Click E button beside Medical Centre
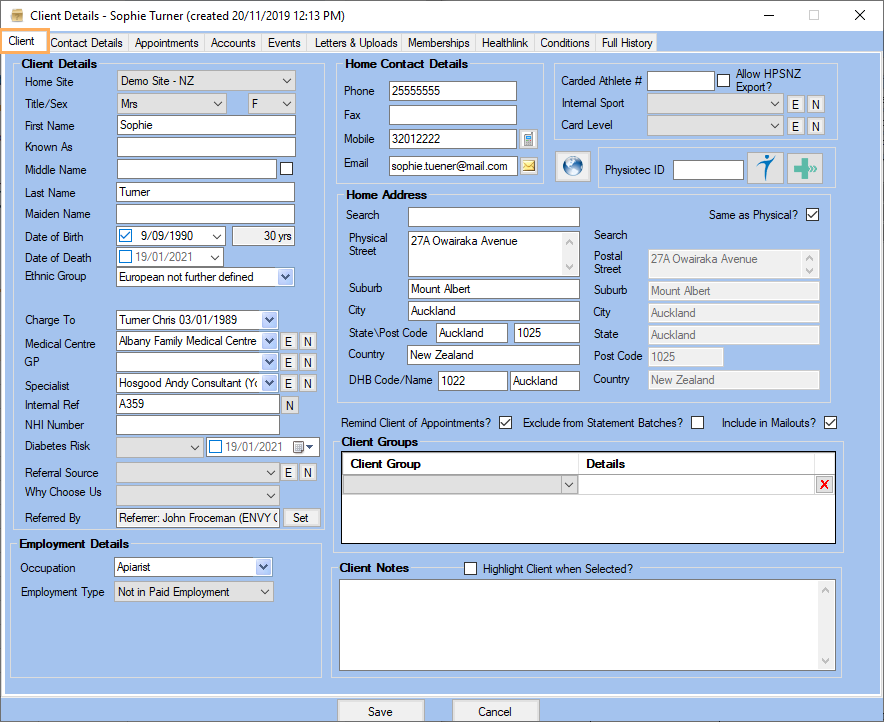Screen dimensions: 884x722 coord(288,342)
